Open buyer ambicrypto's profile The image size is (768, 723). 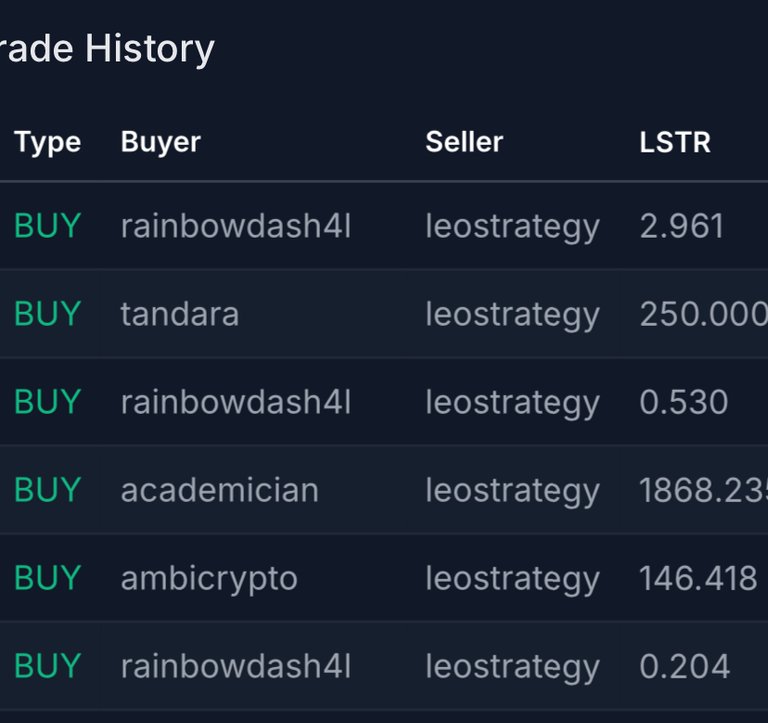pyautogui.click(x=209, y=579)
